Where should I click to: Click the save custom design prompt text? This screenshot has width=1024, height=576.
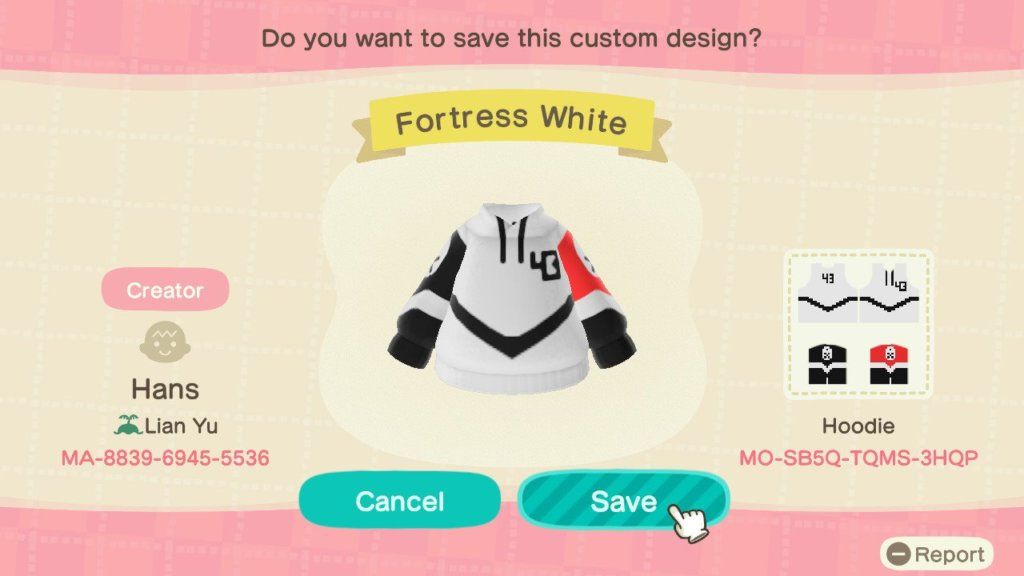tap(511, 39)
